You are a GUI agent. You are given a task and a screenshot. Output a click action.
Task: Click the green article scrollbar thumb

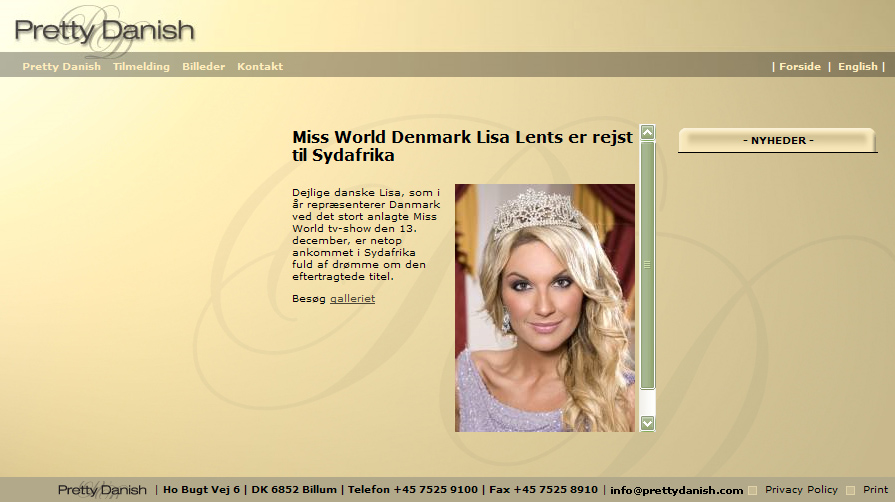point(647,264)
